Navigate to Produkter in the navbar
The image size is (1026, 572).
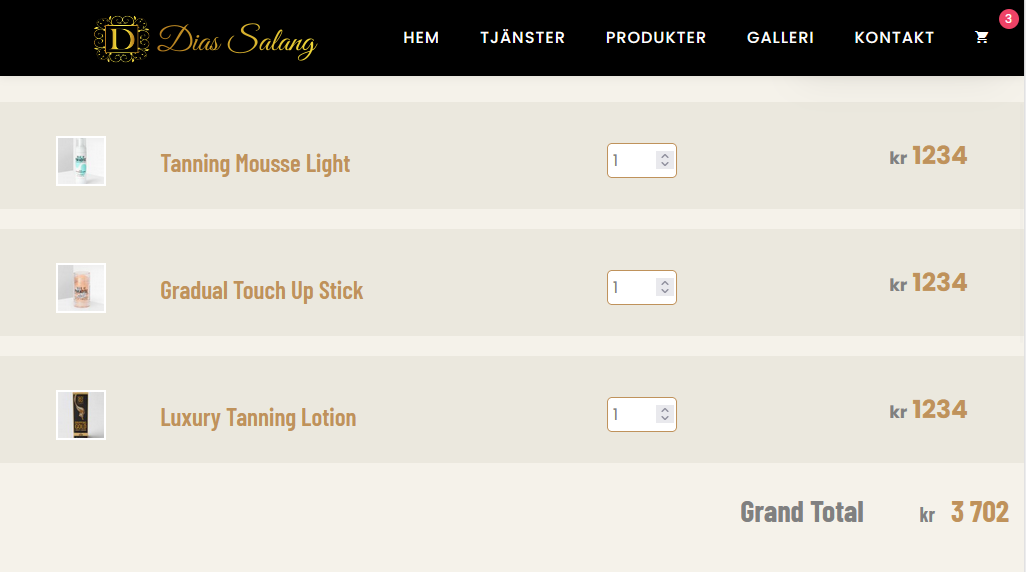(x=656, y=38)
